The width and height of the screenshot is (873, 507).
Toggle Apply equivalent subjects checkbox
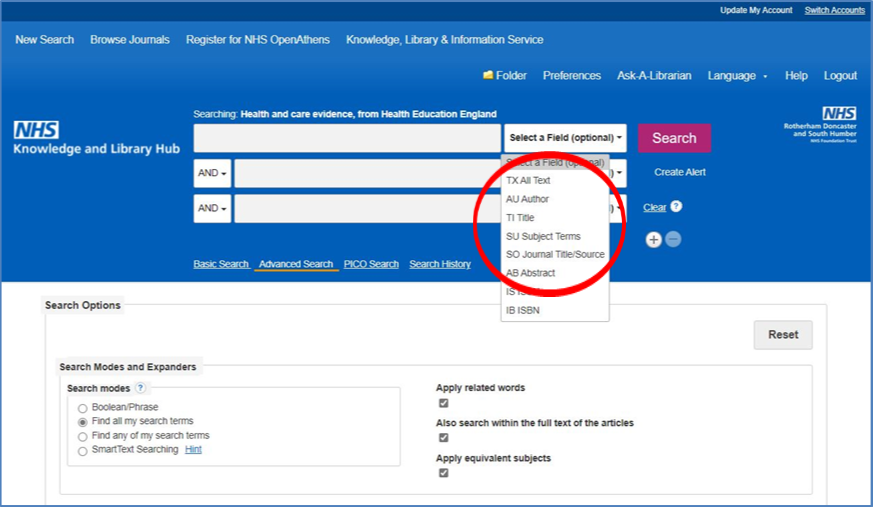pos(443,472)
